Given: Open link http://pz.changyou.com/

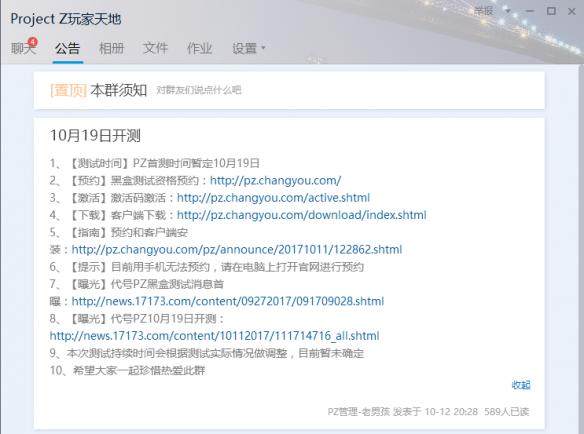Looking at the screenshot, I should click(276, 180).
